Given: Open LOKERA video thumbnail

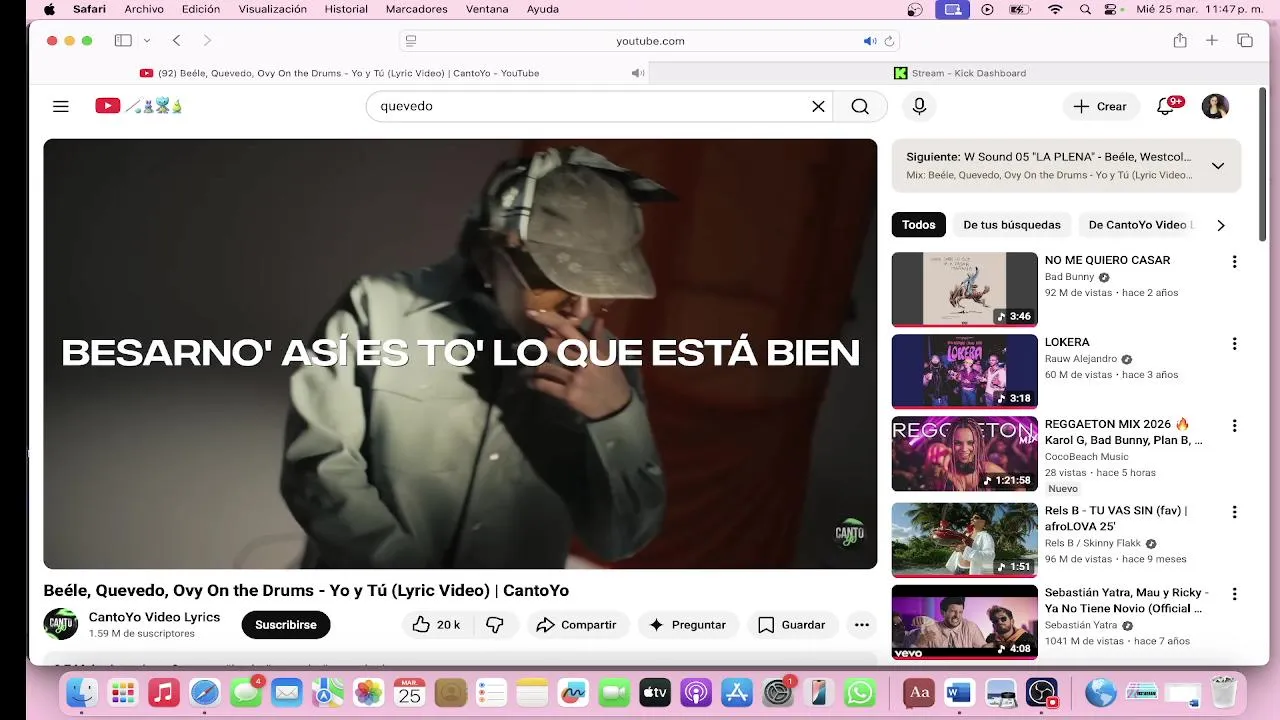Looking at the screenshot, I should 964,371.
